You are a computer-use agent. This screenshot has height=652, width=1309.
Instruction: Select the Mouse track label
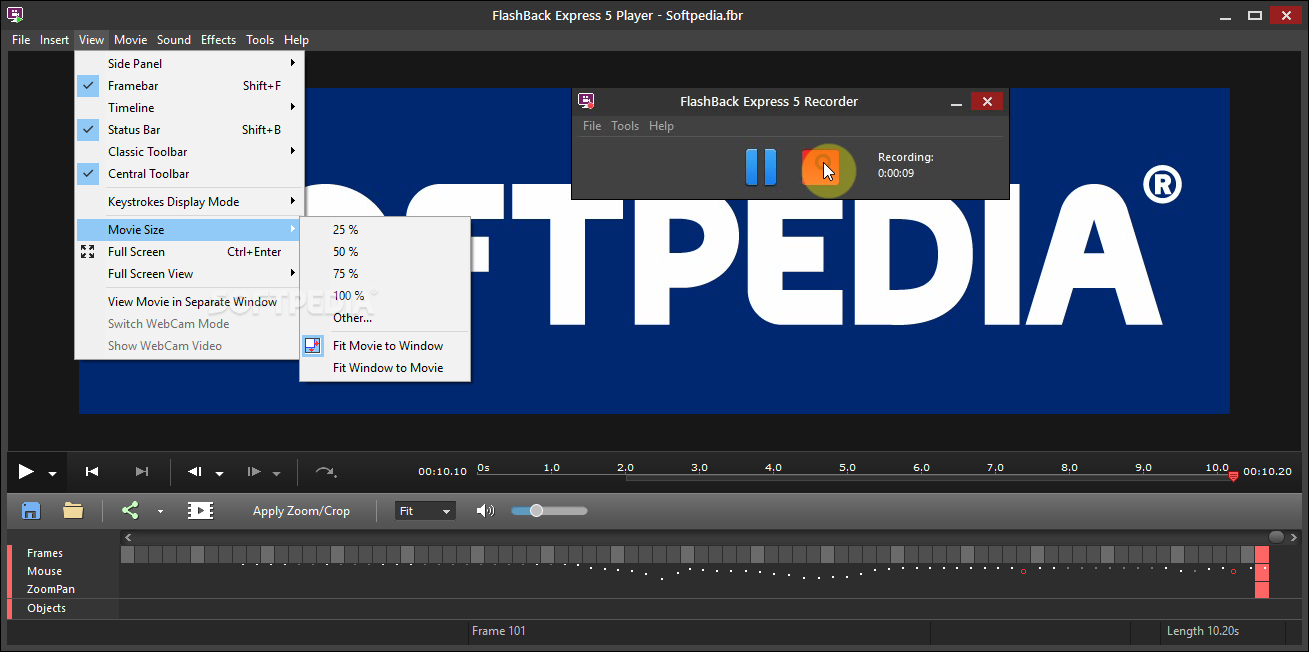(x=44, y=572)
